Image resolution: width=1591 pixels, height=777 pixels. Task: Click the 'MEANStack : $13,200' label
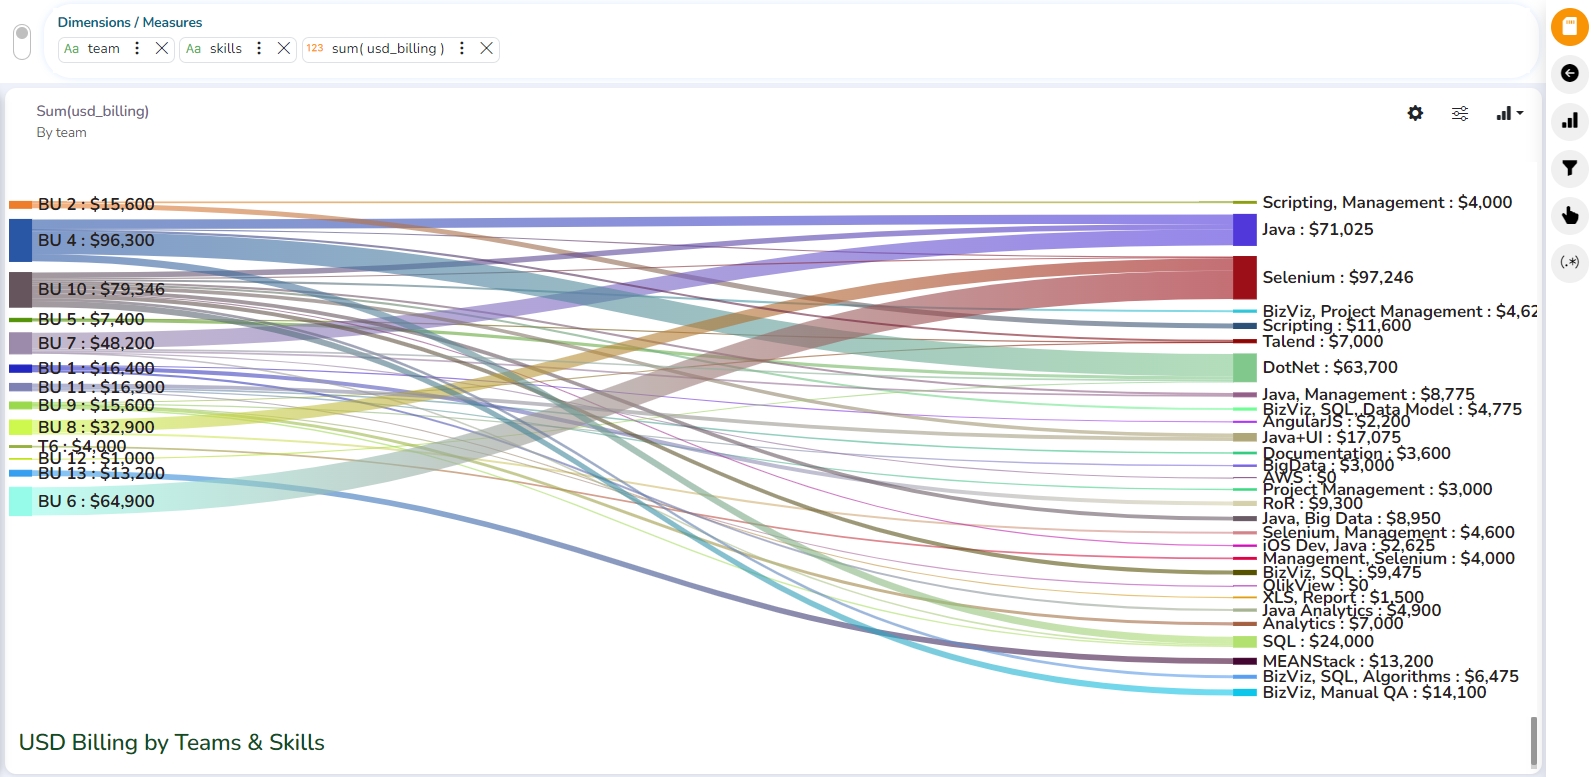1348,661
